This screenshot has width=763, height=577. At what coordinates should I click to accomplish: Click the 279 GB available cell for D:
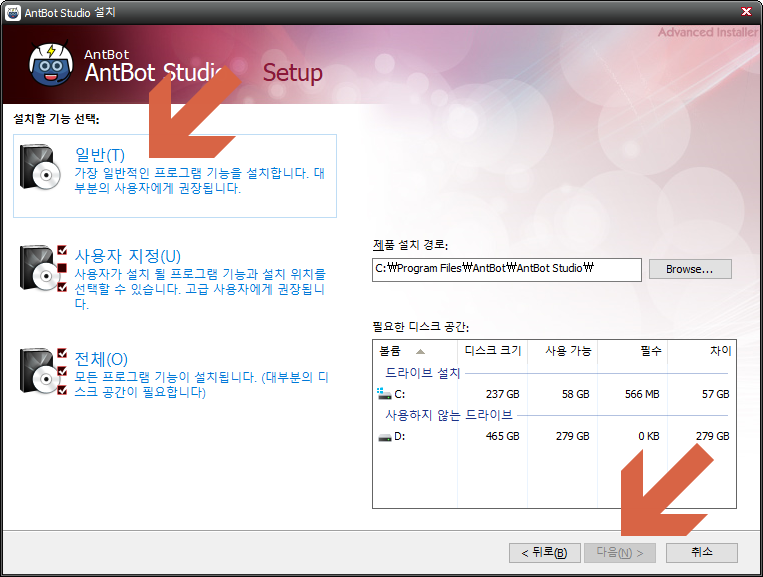(x=572, y=436)
